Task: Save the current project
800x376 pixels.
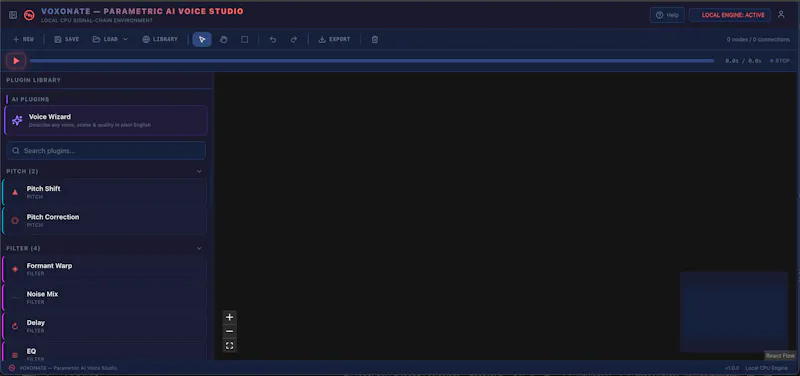Action: (67, 39)
